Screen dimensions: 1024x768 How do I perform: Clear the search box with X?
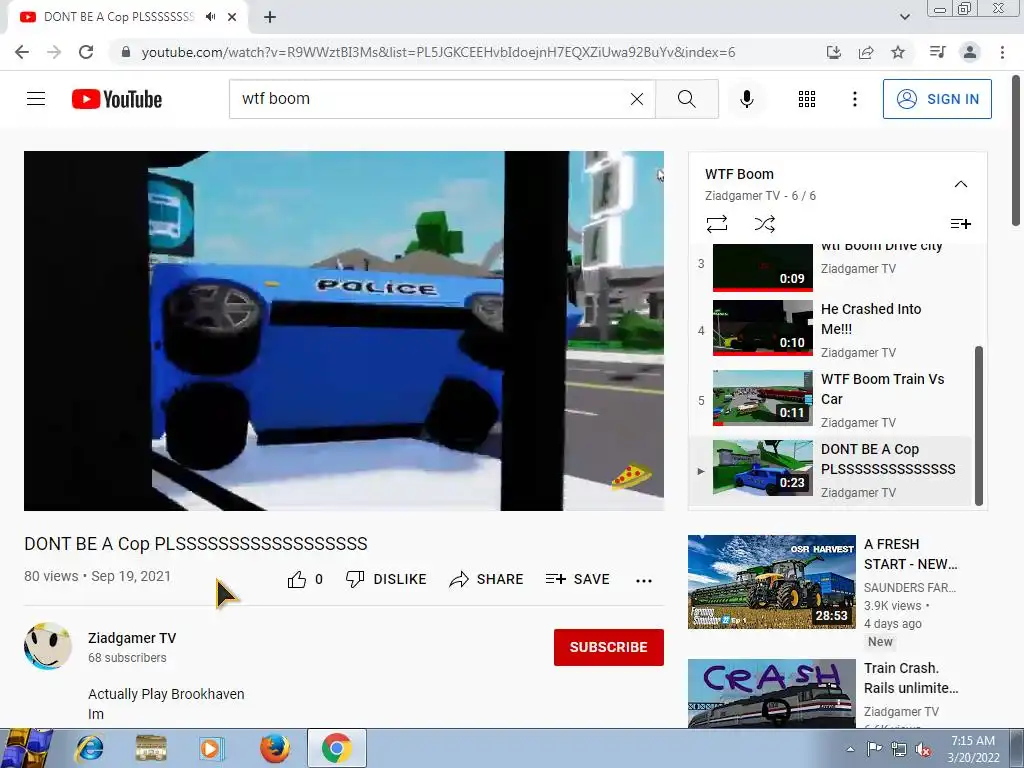coord(637,99)
